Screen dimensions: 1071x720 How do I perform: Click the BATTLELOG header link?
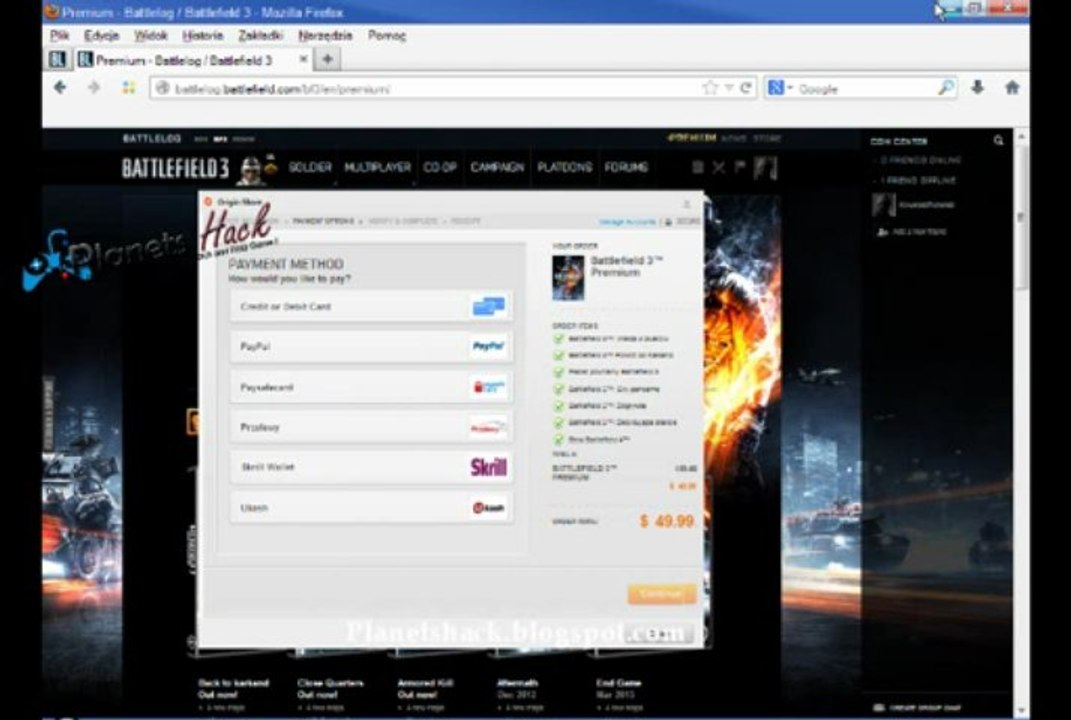152,139
